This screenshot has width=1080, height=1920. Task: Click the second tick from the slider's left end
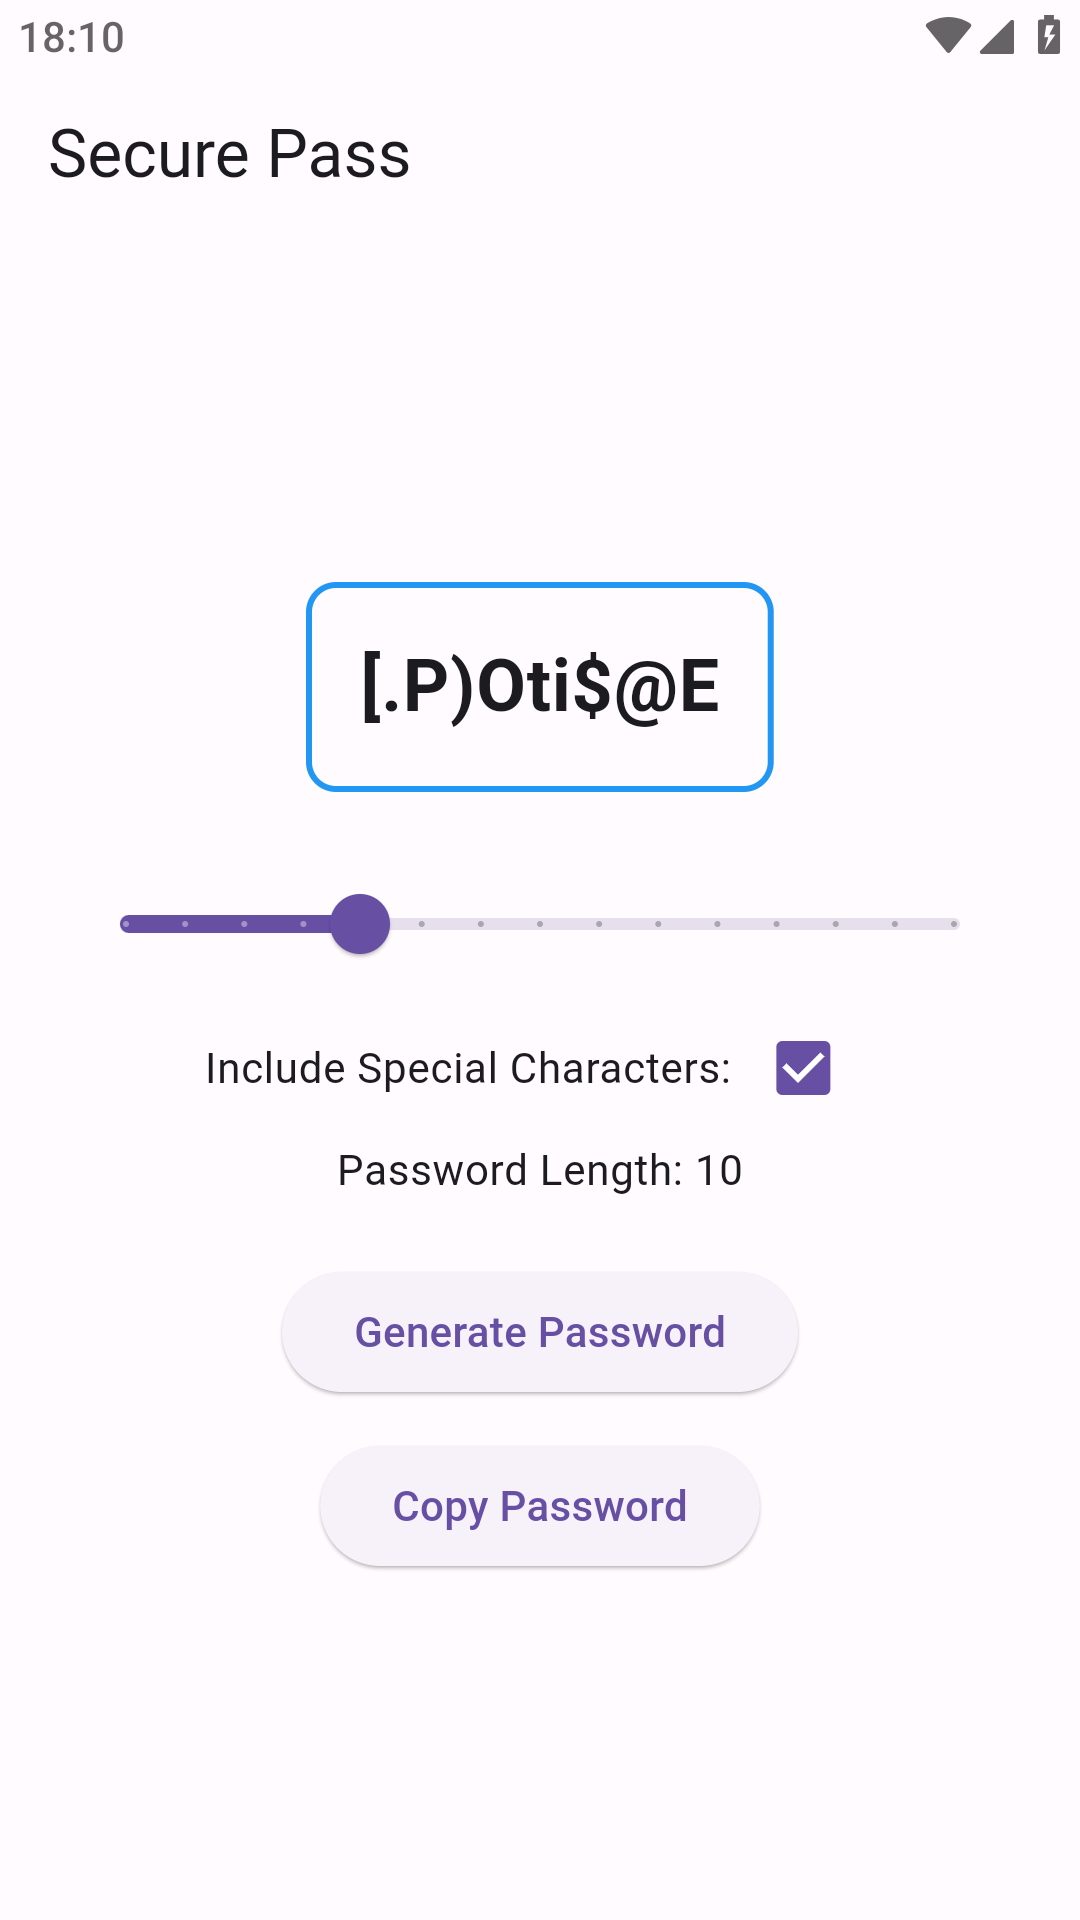[x=185, y=924]
